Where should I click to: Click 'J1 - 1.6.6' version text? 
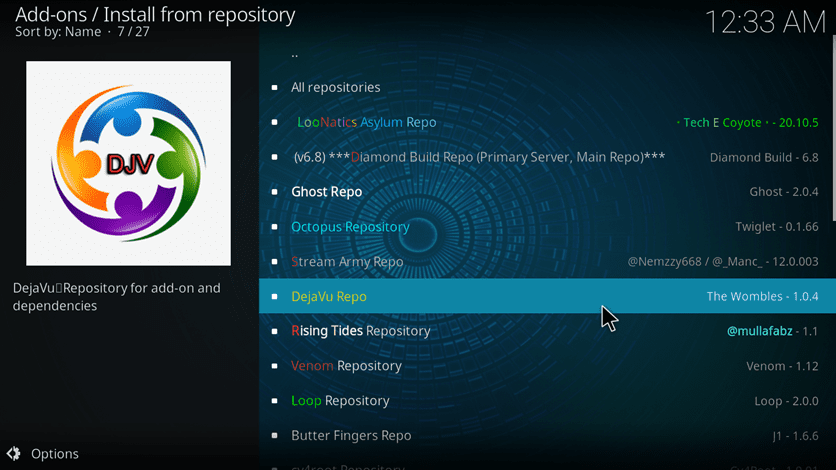[x=795, y=436]
